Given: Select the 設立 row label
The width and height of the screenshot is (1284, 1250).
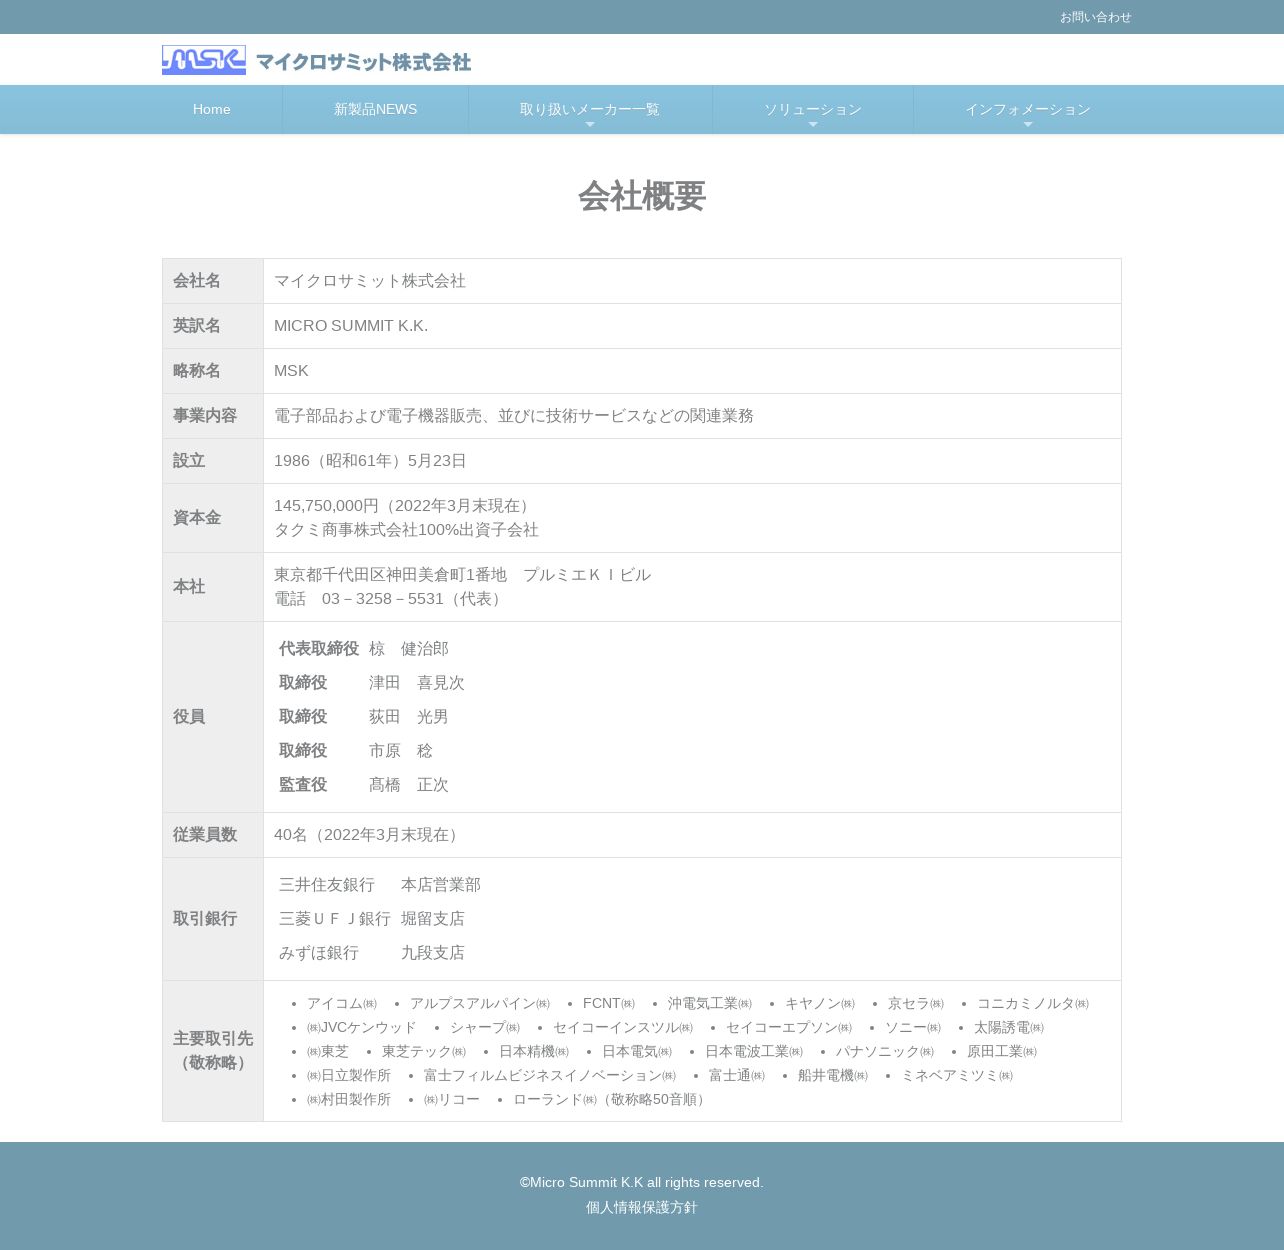Looking at the screenshot, I should (x=189, y=461).
